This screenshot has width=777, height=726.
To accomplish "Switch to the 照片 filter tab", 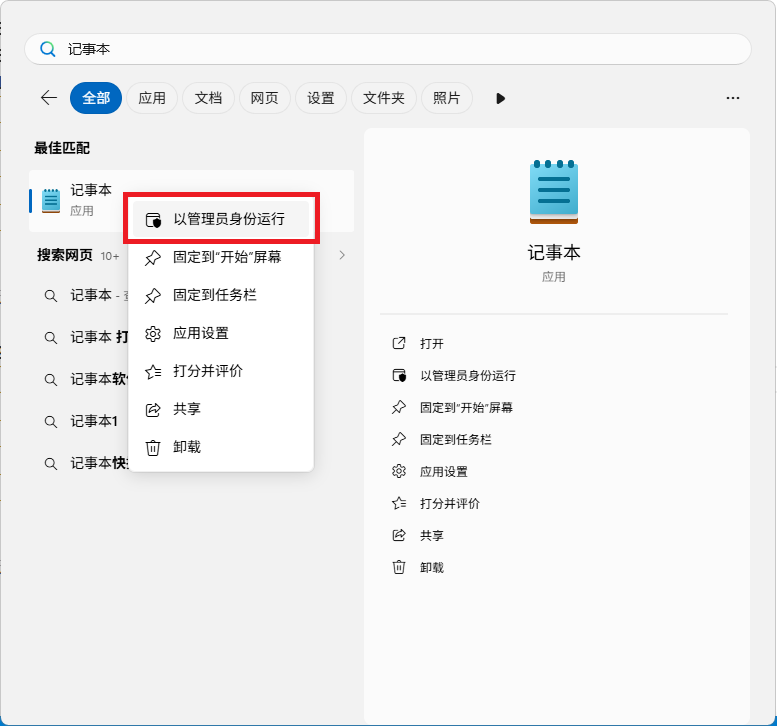I will [446, 98].
